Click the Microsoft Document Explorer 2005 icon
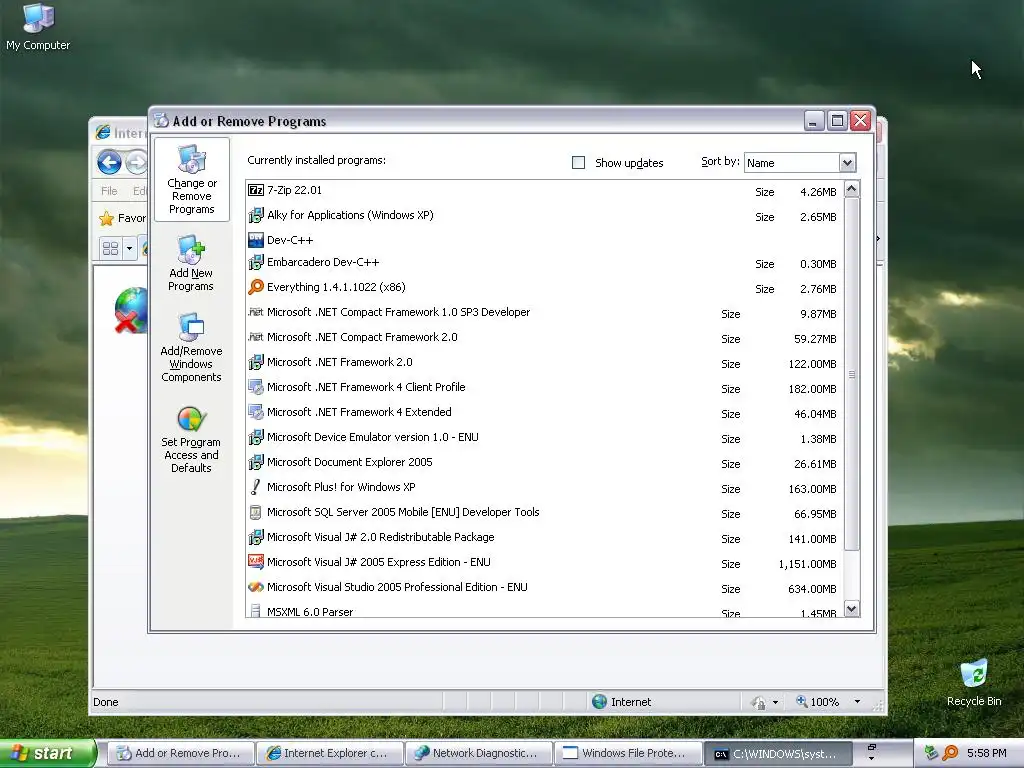 point(256,462)
